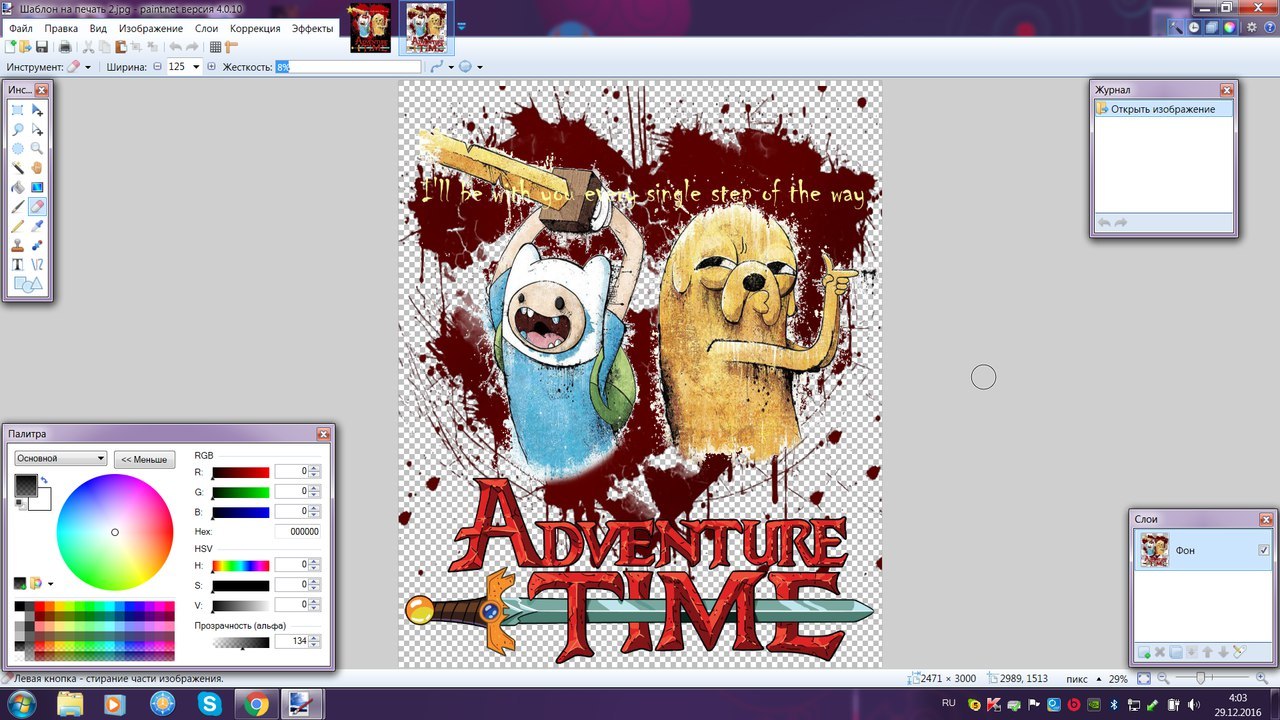Open the Слои menu

click(x=206, y=29)
